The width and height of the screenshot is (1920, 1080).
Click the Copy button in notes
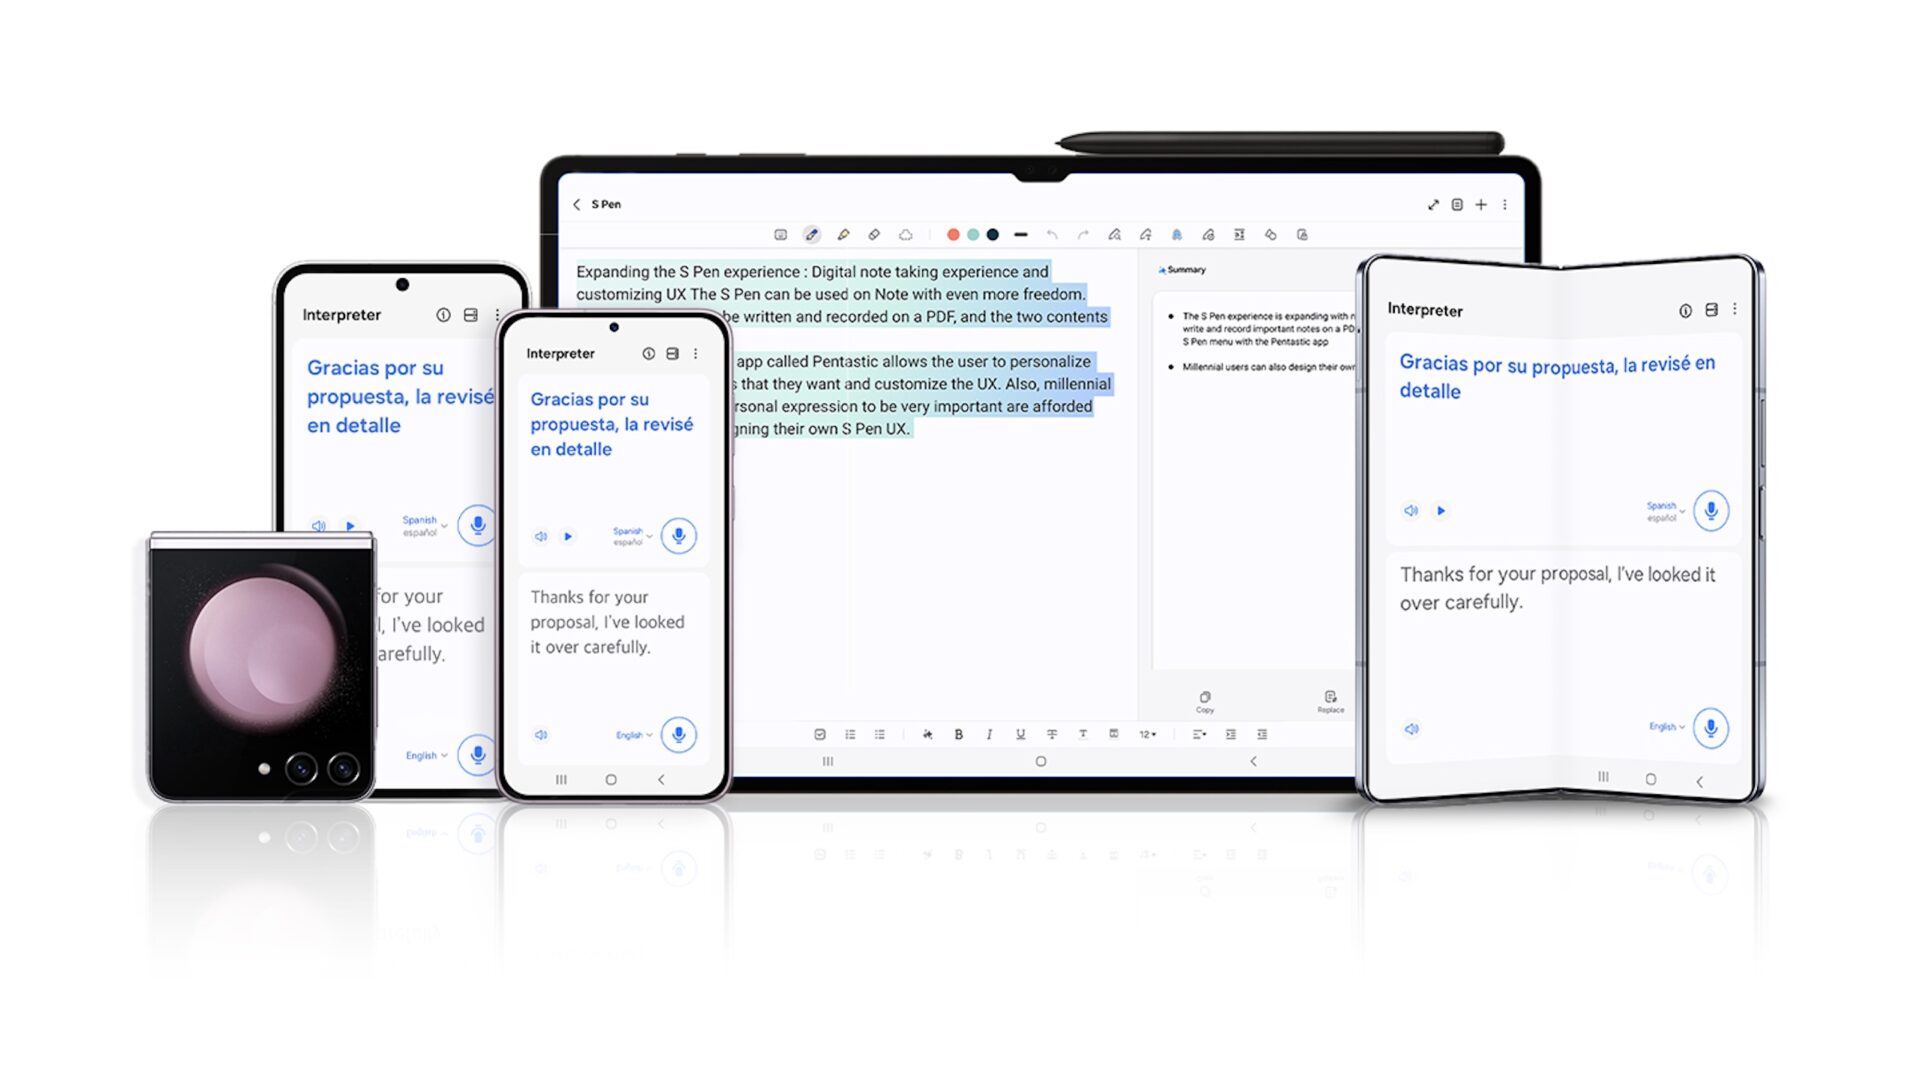point(1203,700)
